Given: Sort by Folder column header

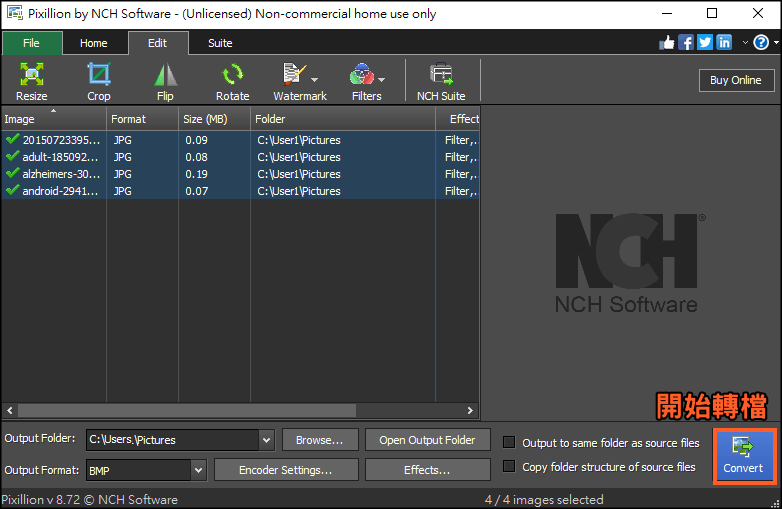Looking at the screenshot, I should pos(343,119).
